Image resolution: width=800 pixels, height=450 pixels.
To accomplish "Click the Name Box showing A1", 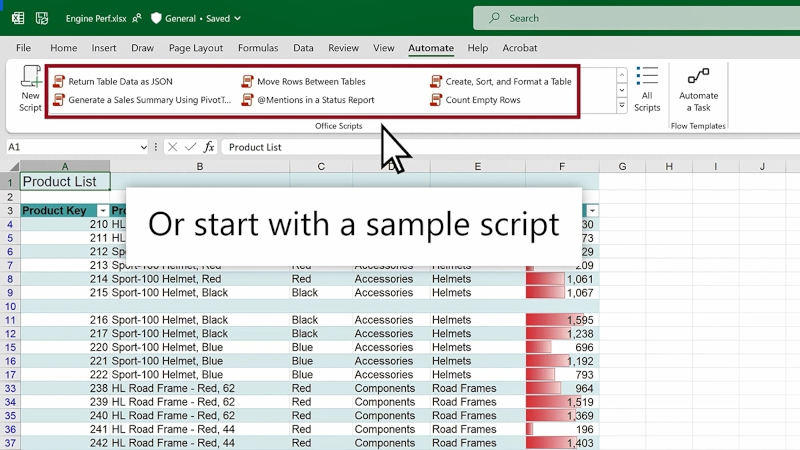I will click(x=71, y=147).
